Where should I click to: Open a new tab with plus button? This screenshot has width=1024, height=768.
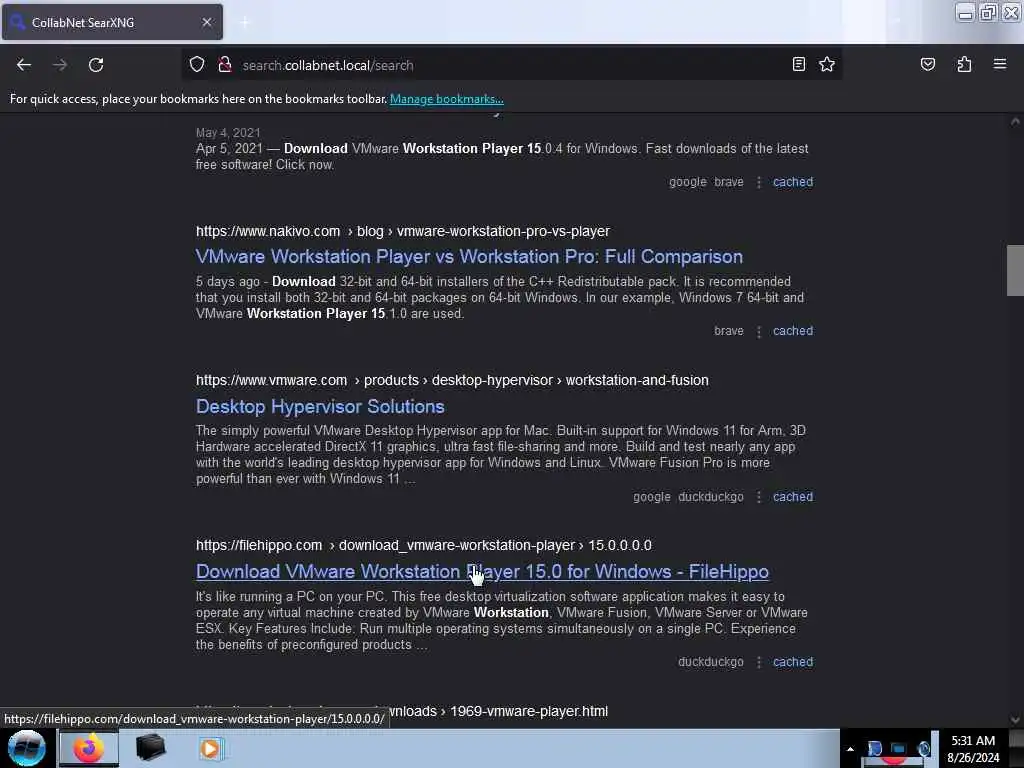[x=245, y=22]
